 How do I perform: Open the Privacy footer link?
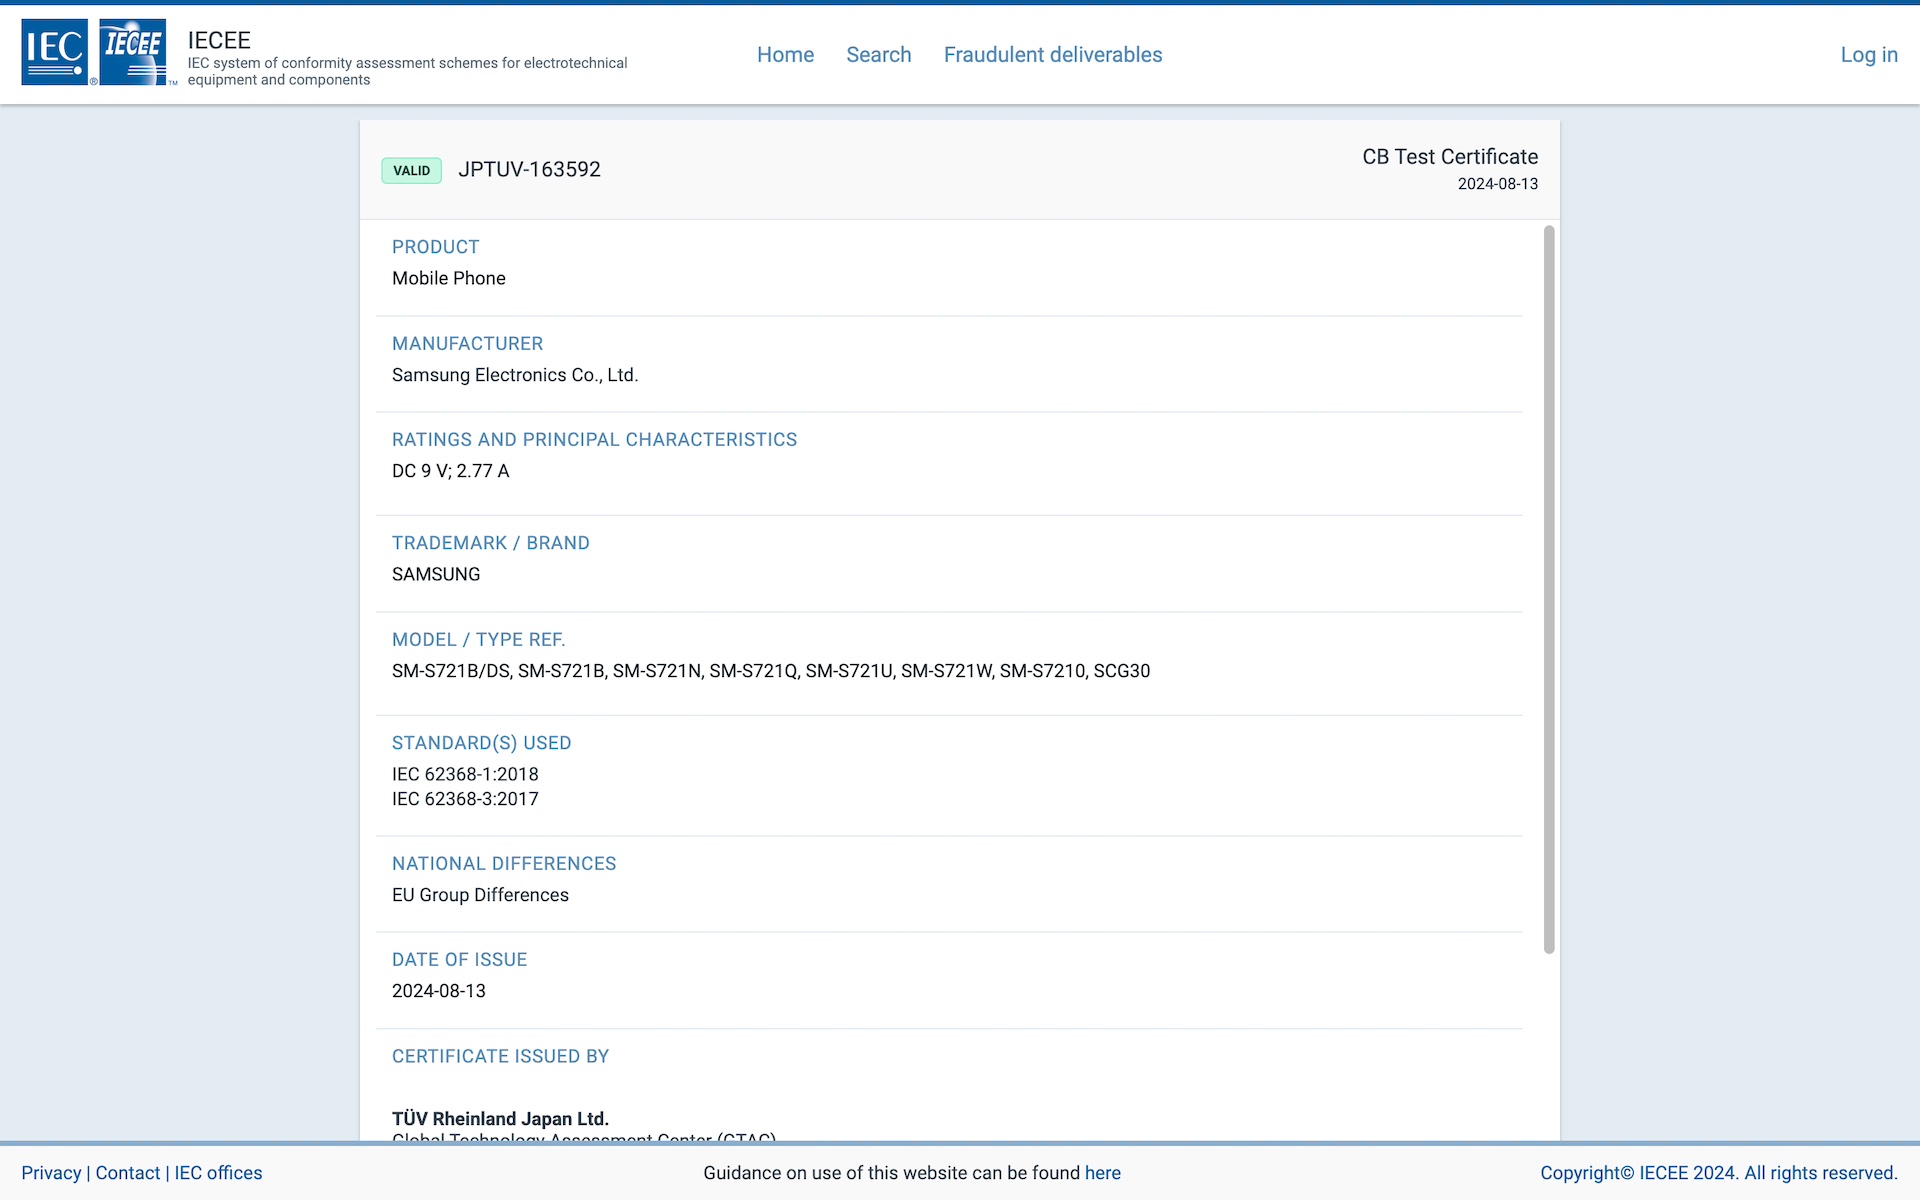(51, 1173)
